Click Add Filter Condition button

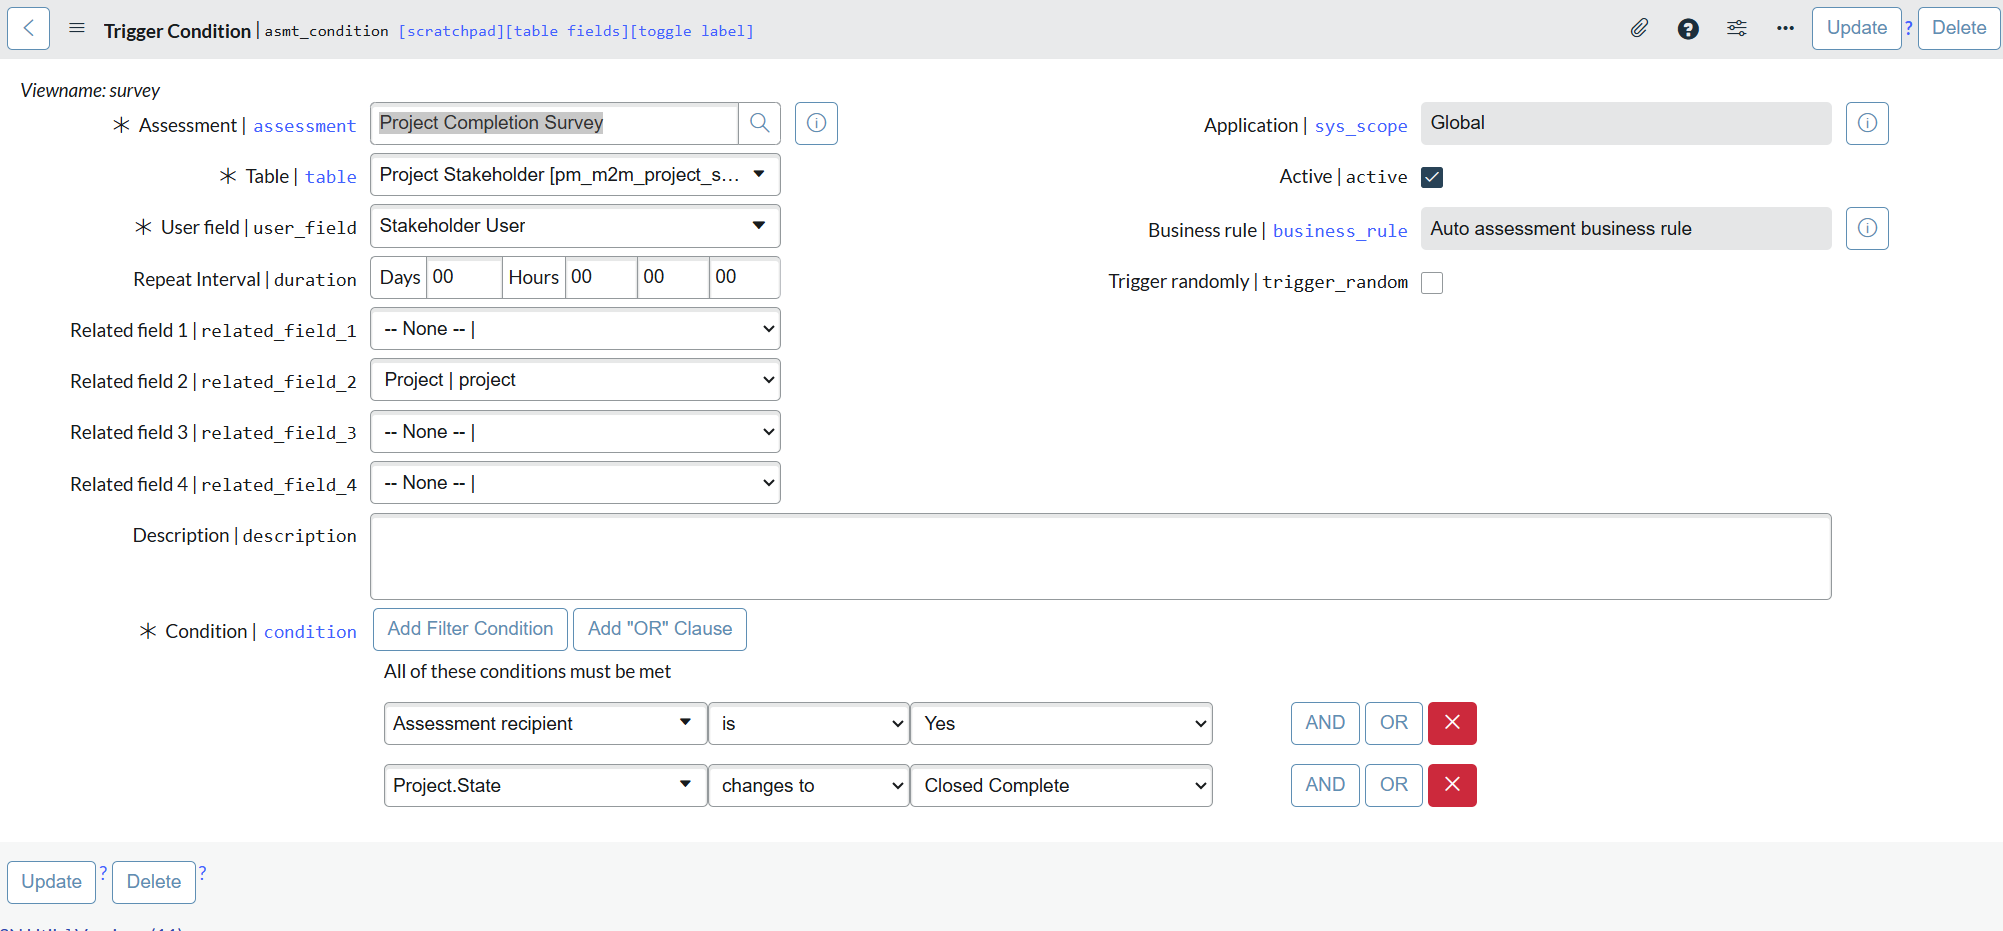[x=470, y=629]
